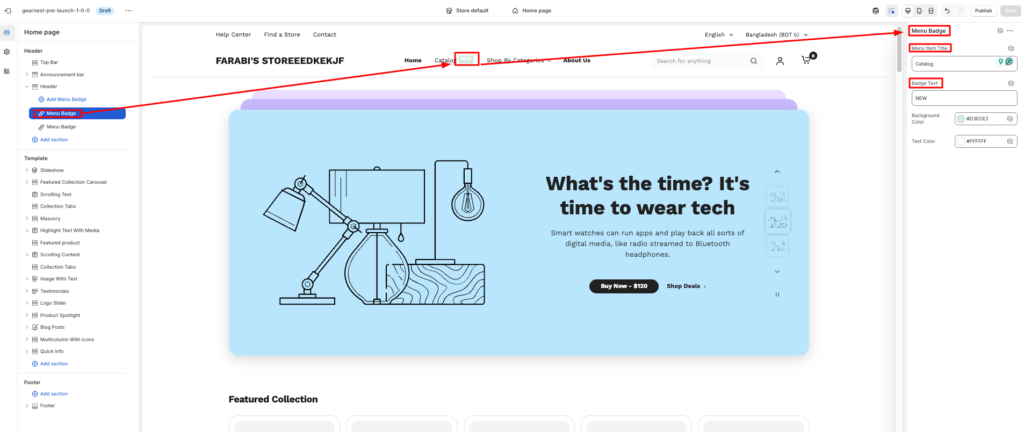The height and width of the screenshot is (432, 1024).
Task: Click About Us in store navigation
Action: [576, 60]
